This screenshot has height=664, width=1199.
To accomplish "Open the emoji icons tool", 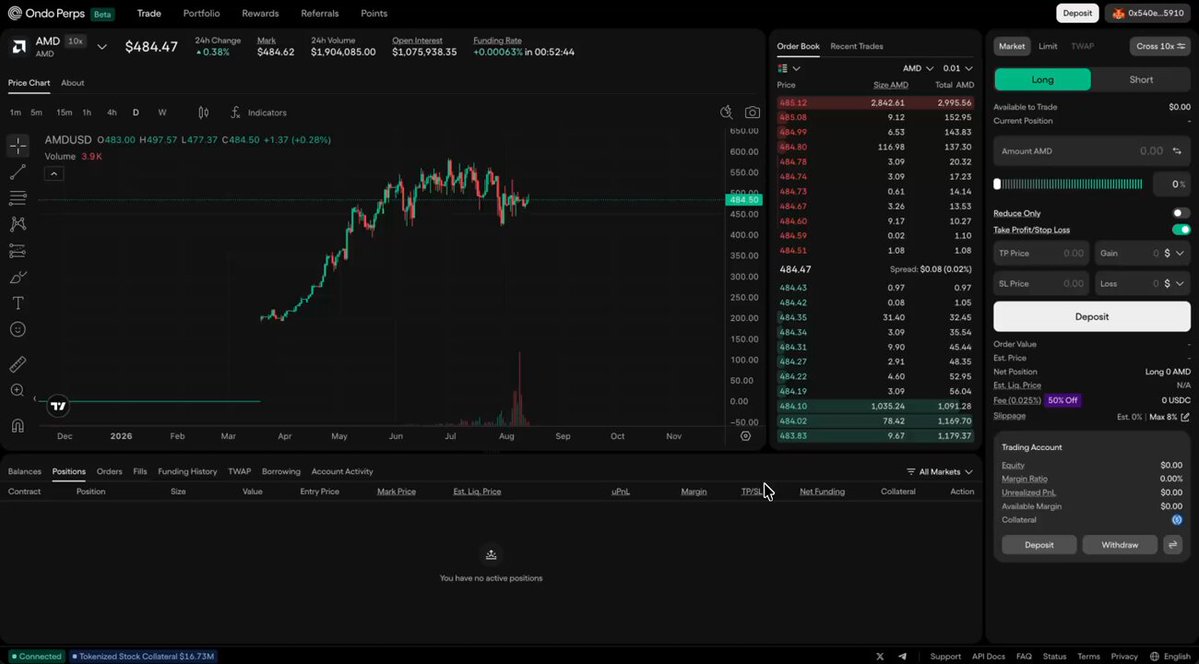I will coord(18,329).
